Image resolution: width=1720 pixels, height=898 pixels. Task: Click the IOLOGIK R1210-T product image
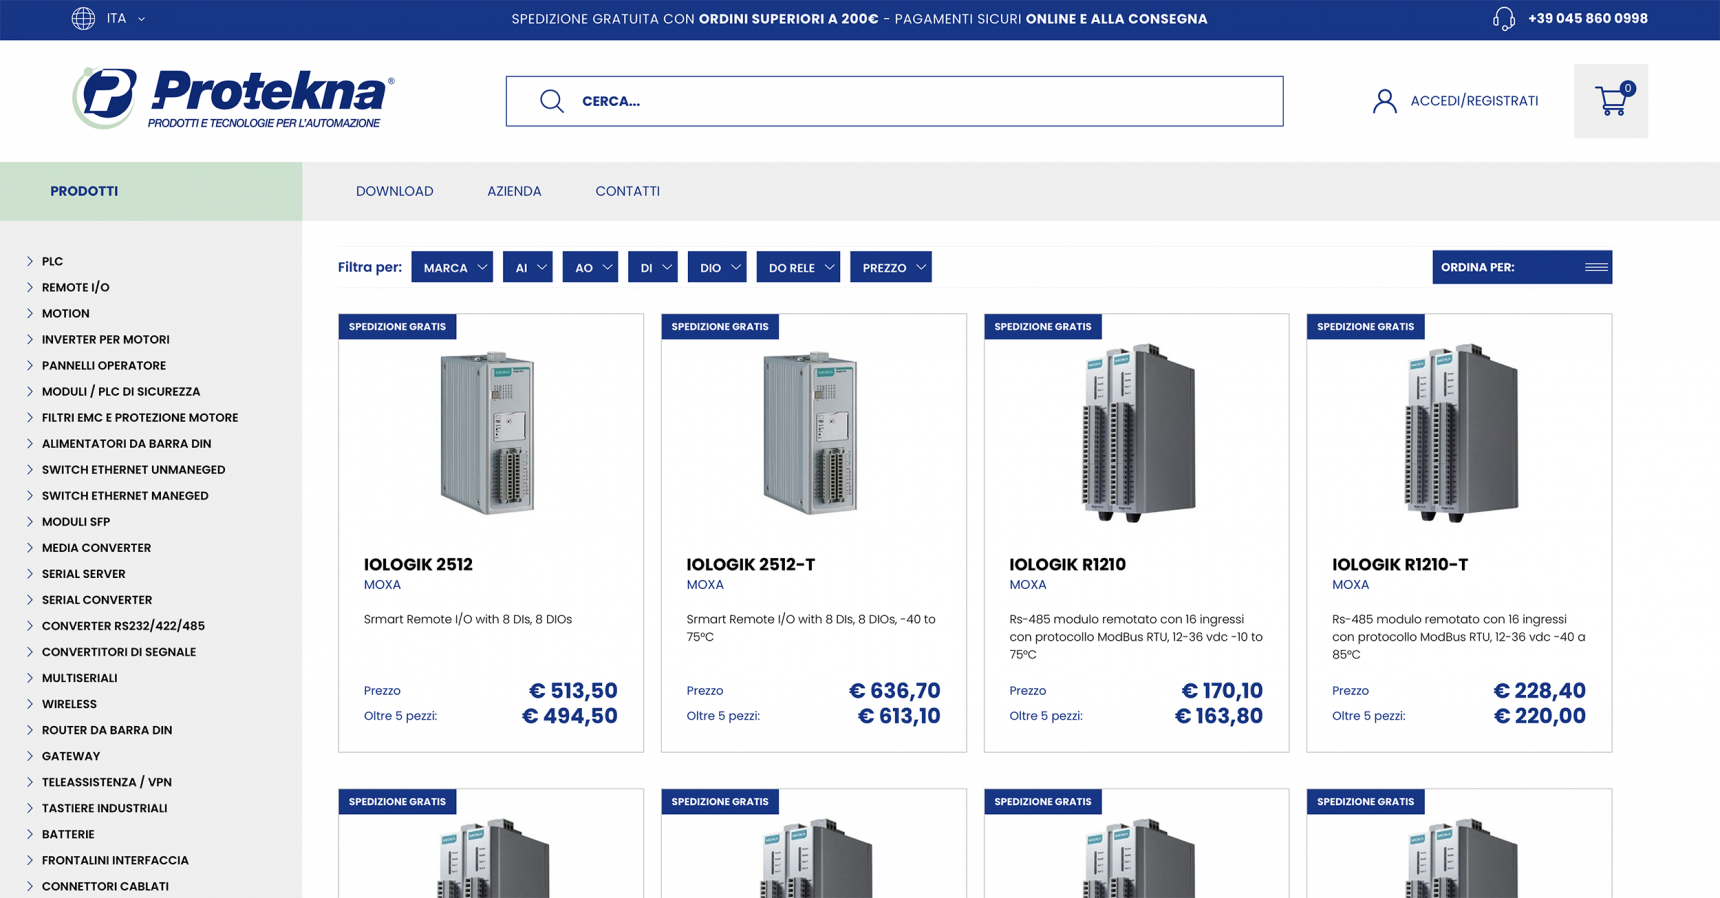pos(1460,432)
